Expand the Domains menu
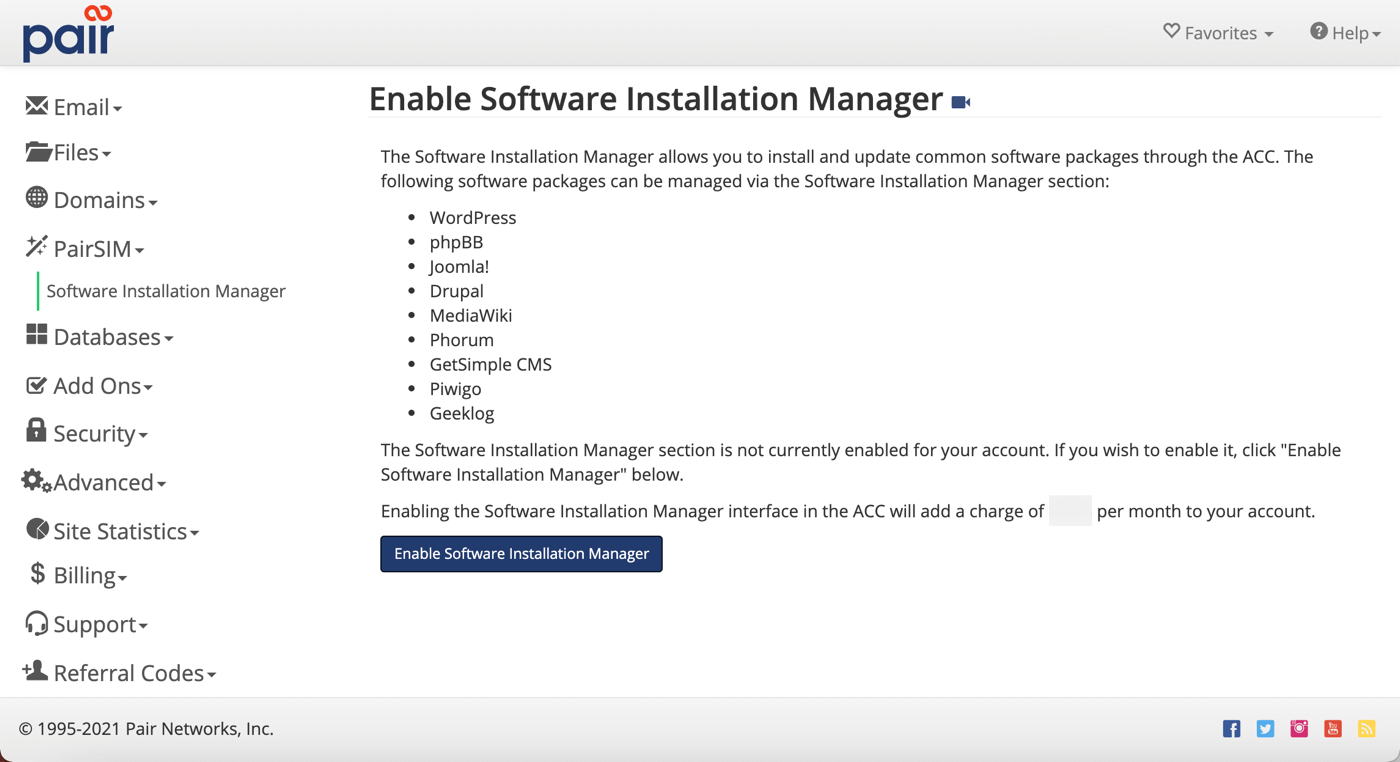The height and width of the screenshot is (762, 1400). click(92, 199)
